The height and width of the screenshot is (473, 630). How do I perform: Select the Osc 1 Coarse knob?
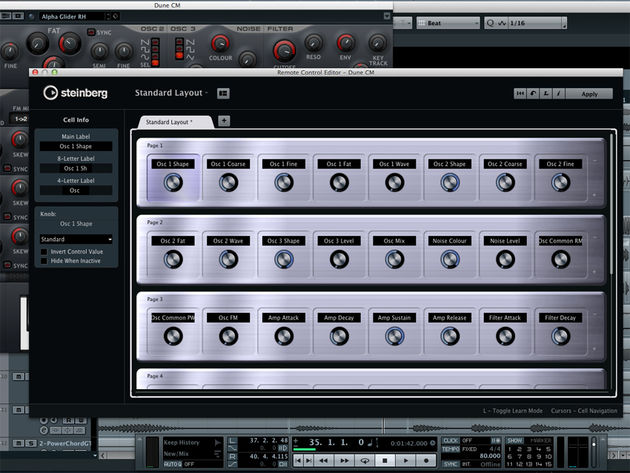(x=228, y=182)
